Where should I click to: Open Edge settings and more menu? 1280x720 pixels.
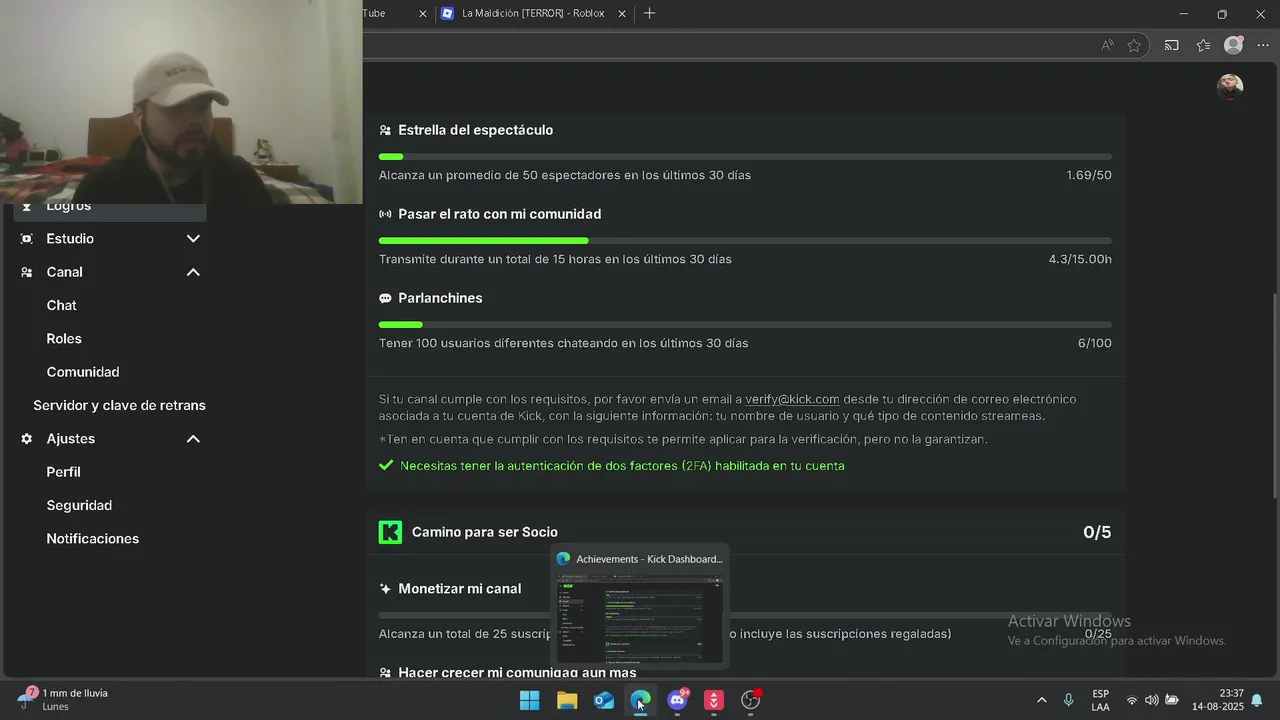tap(1263, 45)
